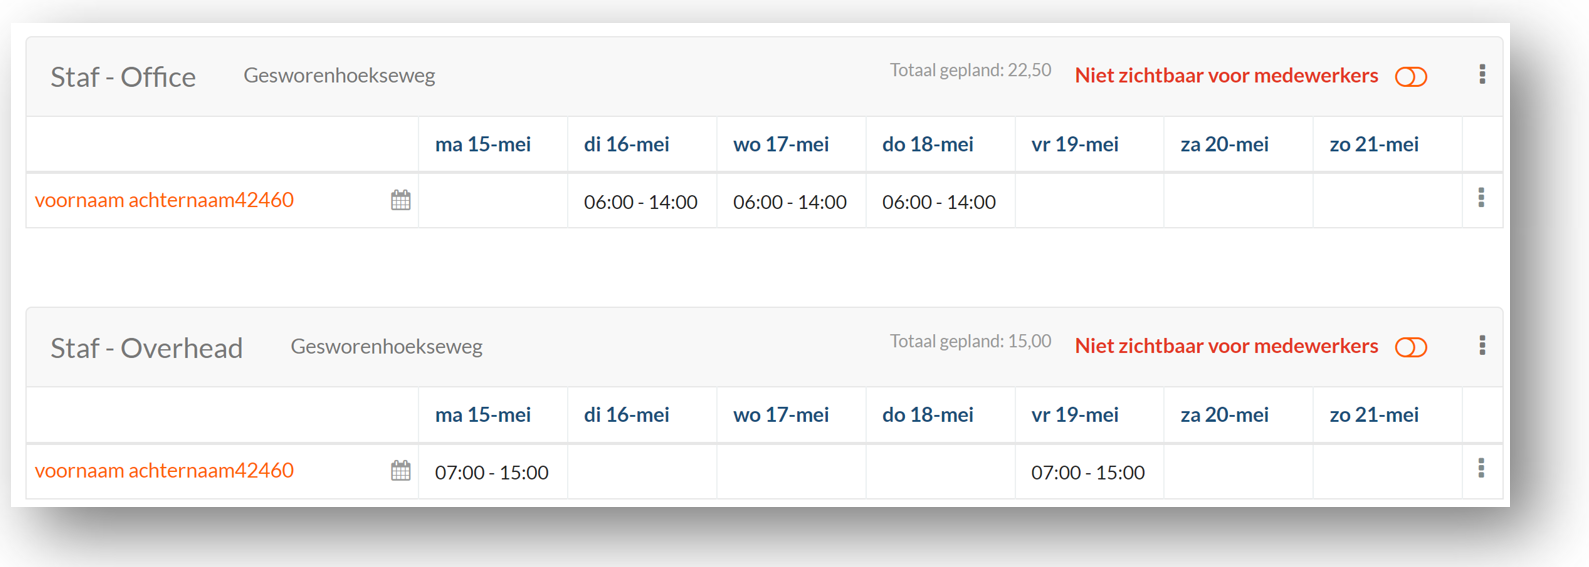Click Staf - Overhead department title
Viewport: 1589px width, 567px height.
tap(147, 348)
